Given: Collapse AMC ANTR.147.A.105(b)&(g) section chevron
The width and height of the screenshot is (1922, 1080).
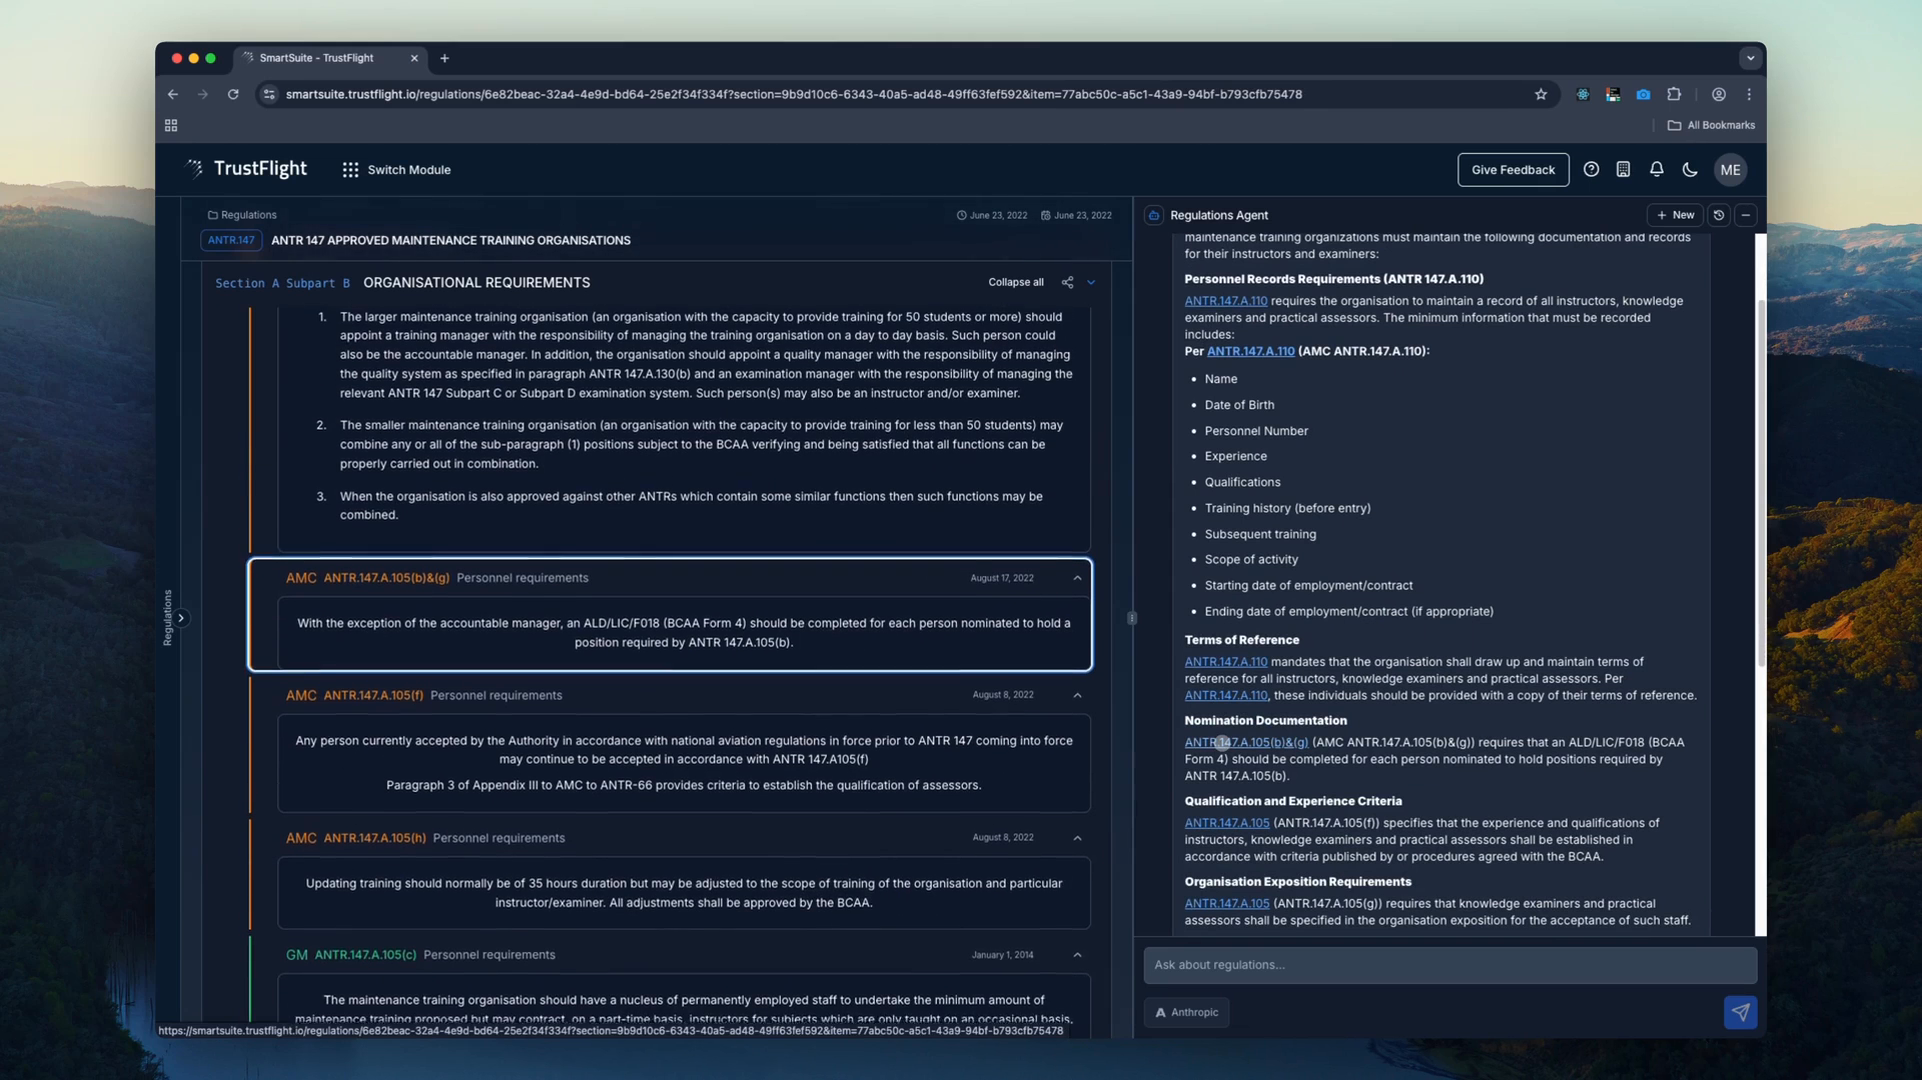Looking at the screenshot, I should click(x=1077, y=578).
